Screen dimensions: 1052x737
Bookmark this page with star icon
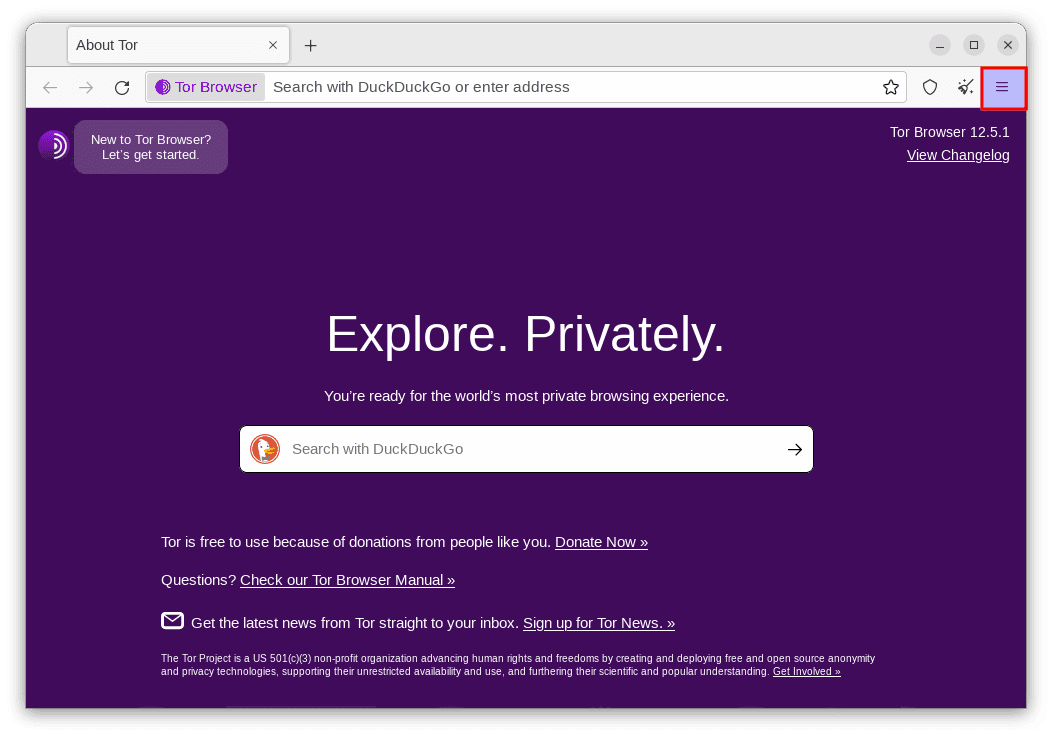(891, 87)
